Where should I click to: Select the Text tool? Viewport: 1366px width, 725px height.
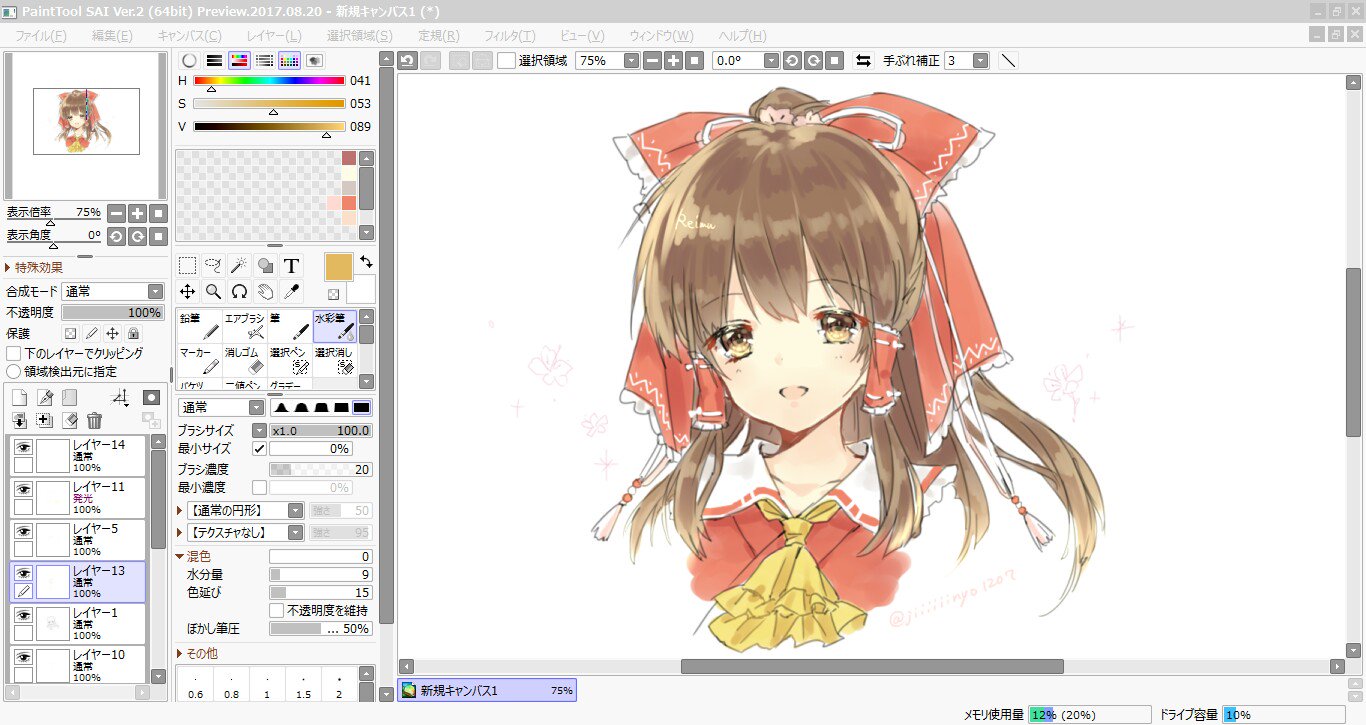click(x=291, y=265)
